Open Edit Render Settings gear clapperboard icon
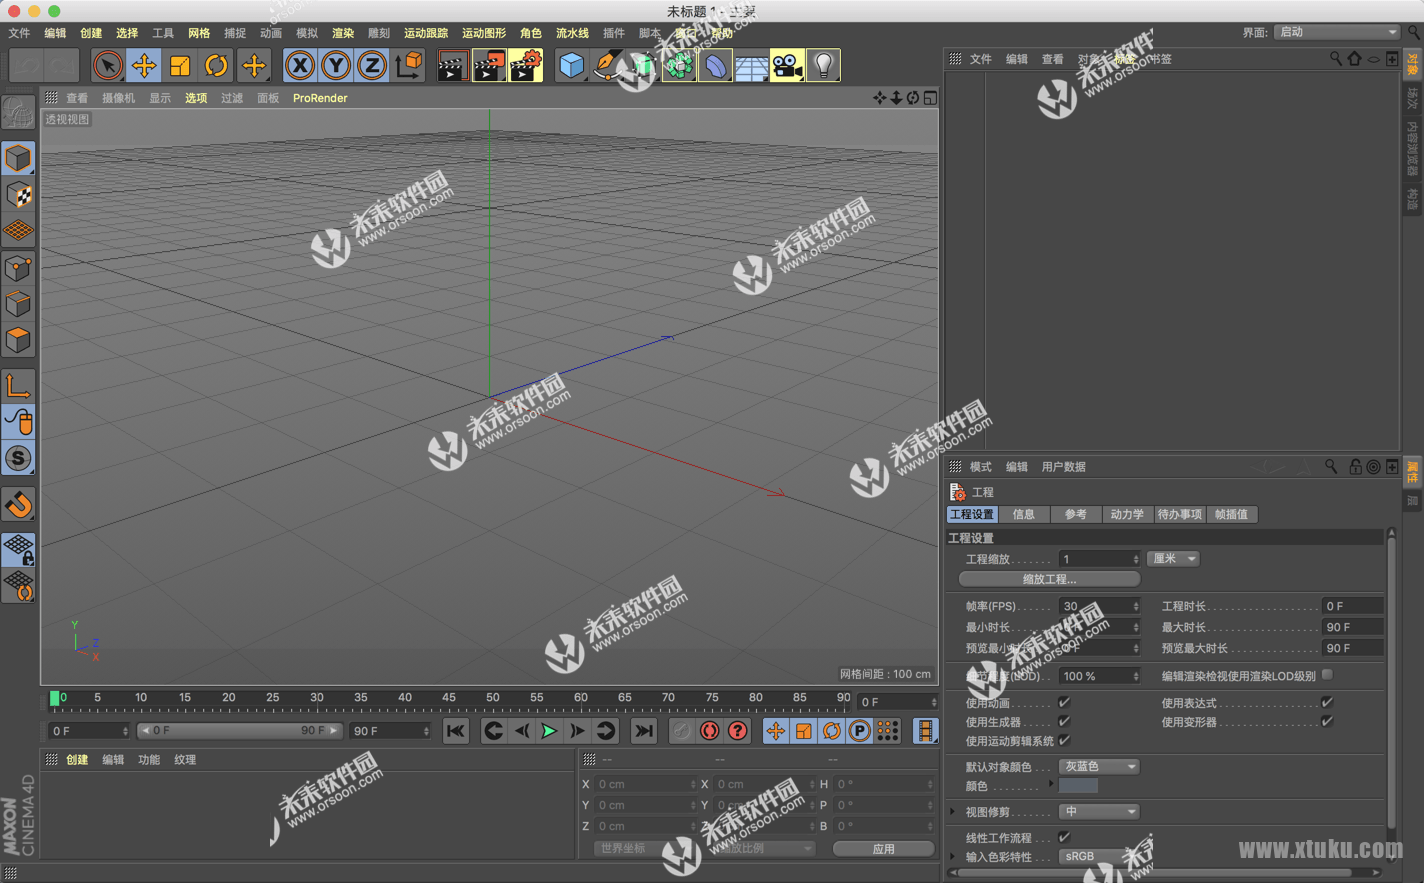The image size is (1424, 883). pos(526,66)
